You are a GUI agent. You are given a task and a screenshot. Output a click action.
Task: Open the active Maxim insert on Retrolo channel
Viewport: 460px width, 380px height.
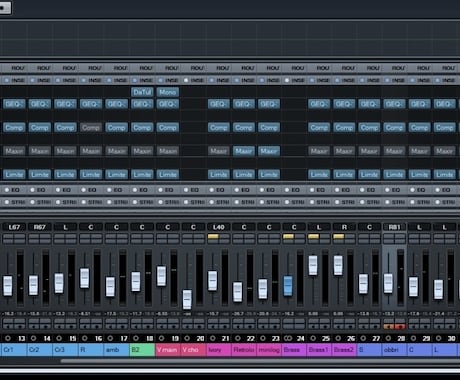(244, 151)
